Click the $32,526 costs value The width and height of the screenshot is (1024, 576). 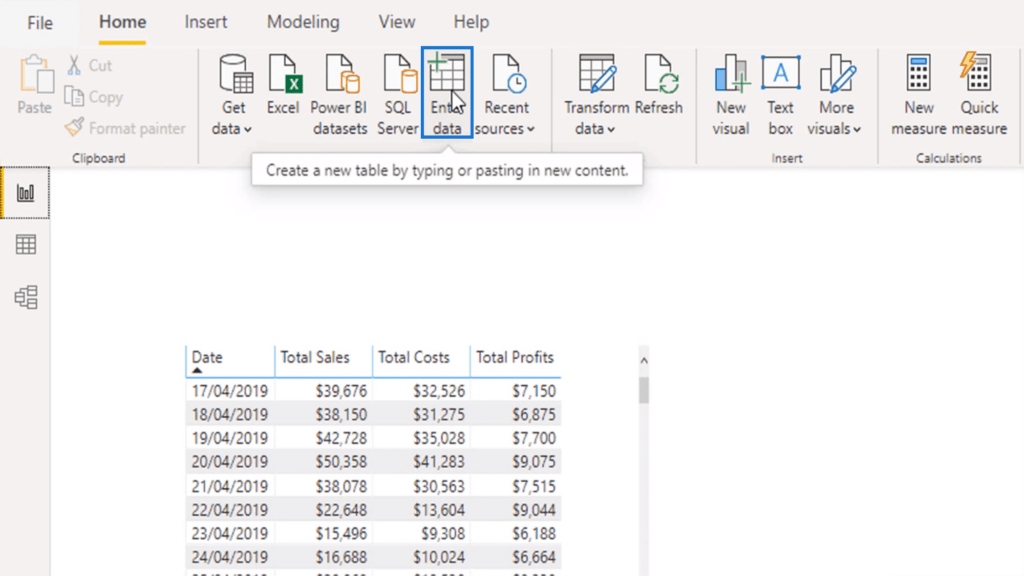point(439,391)
